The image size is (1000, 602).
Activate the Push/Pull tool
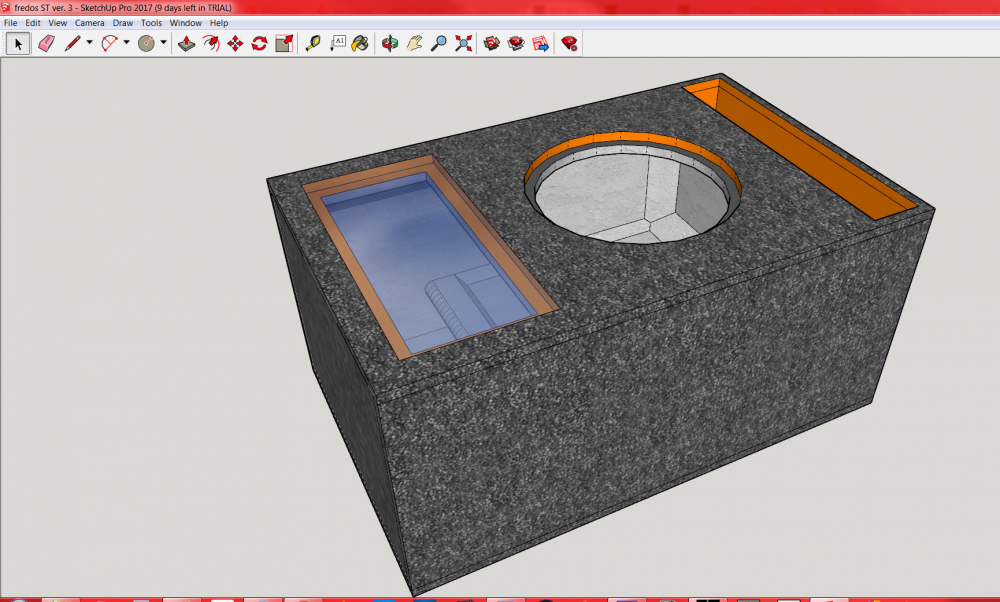pyautogui.click(x=186, y=43)
